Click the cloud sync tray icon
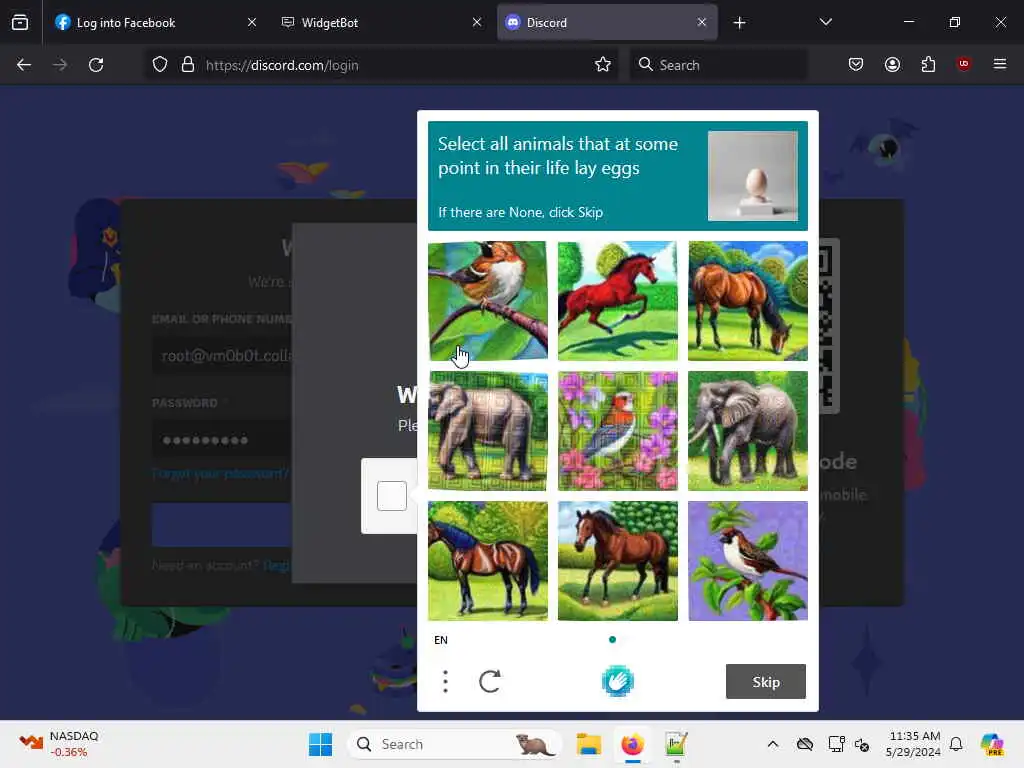The image size is (1024, 768). pyautogui.click(x=805, y=744)
